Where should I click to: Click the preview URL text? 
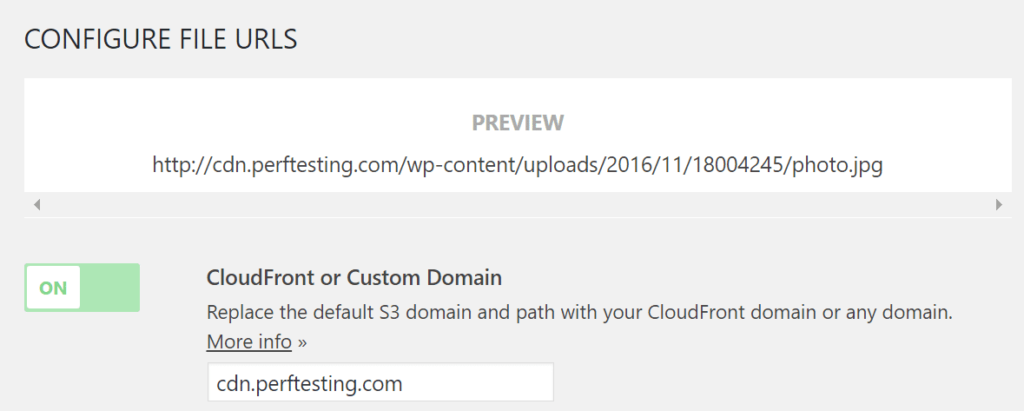click(517, 163)
